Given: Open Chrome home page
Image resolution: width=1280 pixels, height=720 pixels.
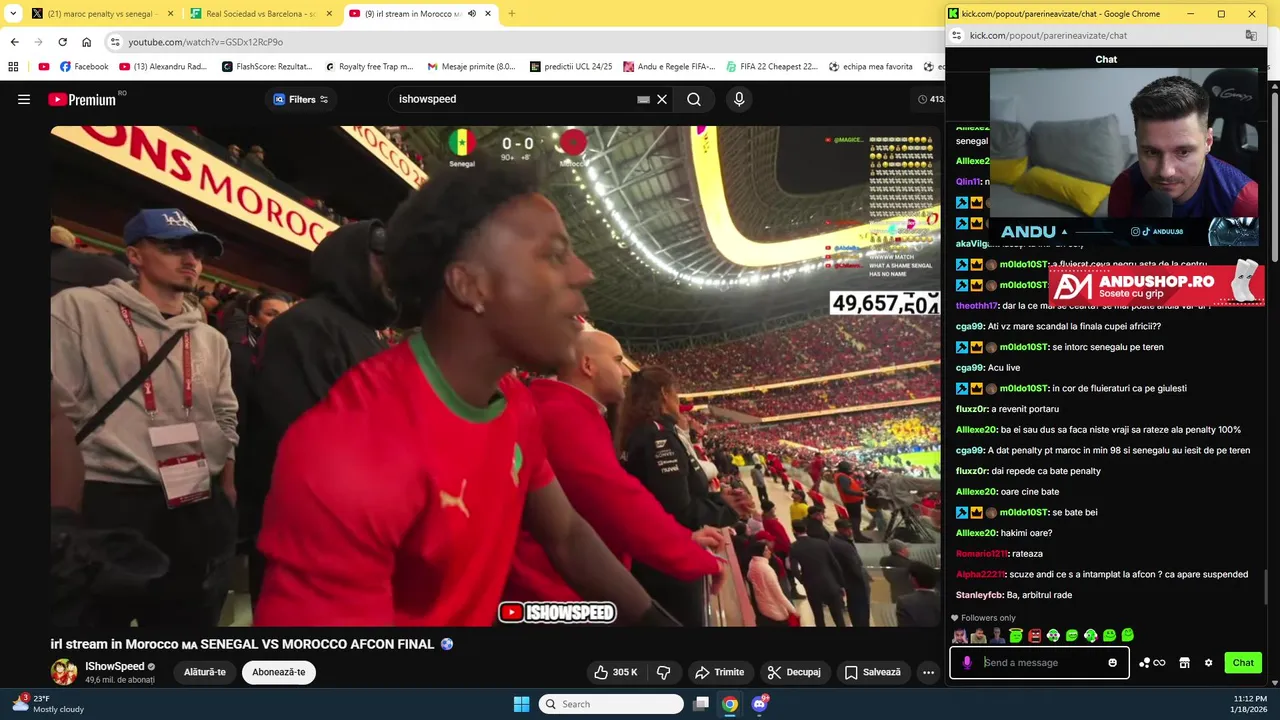Looking at the screenshot, I should [86, 42].
